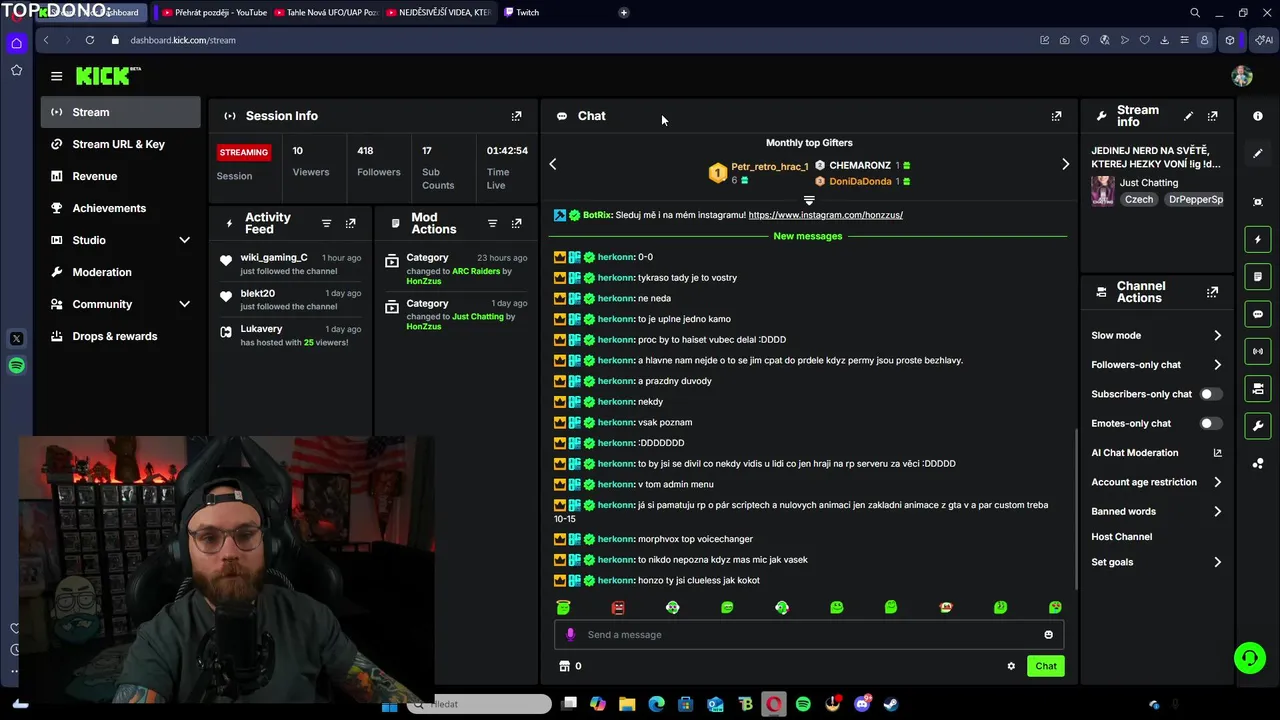Open the info icon in right rail
This screenshot has width=1280, height=720.
pyautogui.click(x=1258, y=116)
